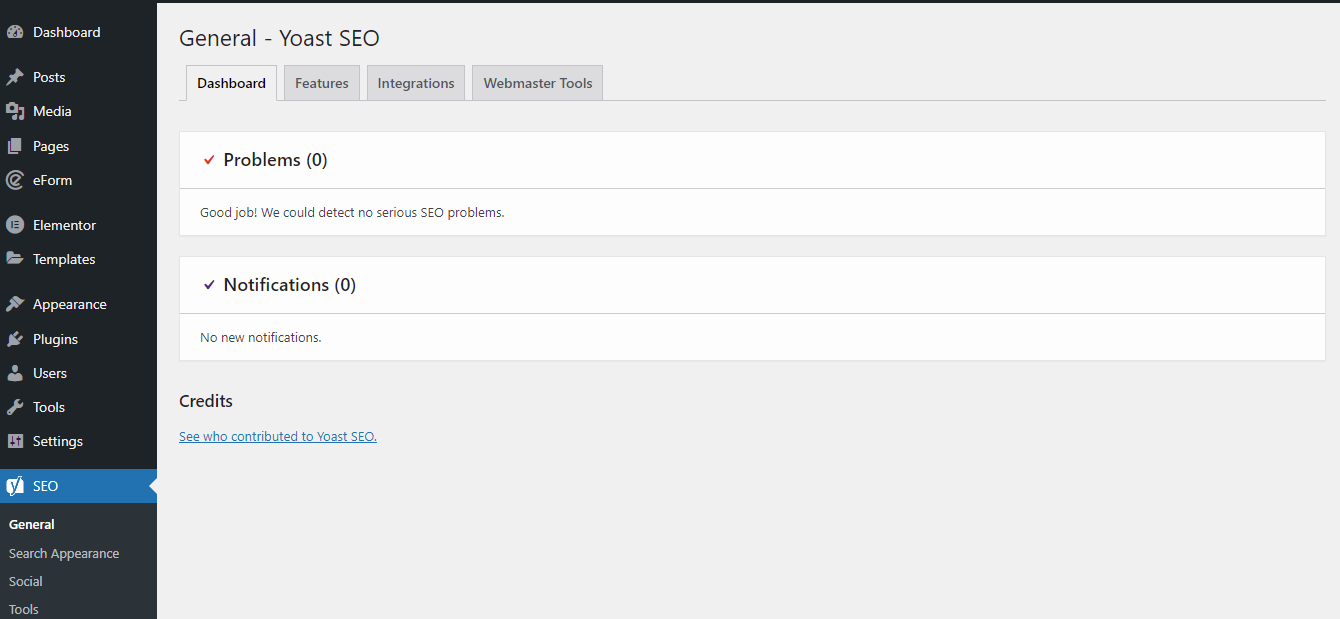Collapse the Notifications (0) section heading
The height and width of the screenshot is (619, 1340).
(x=290, y=285)
